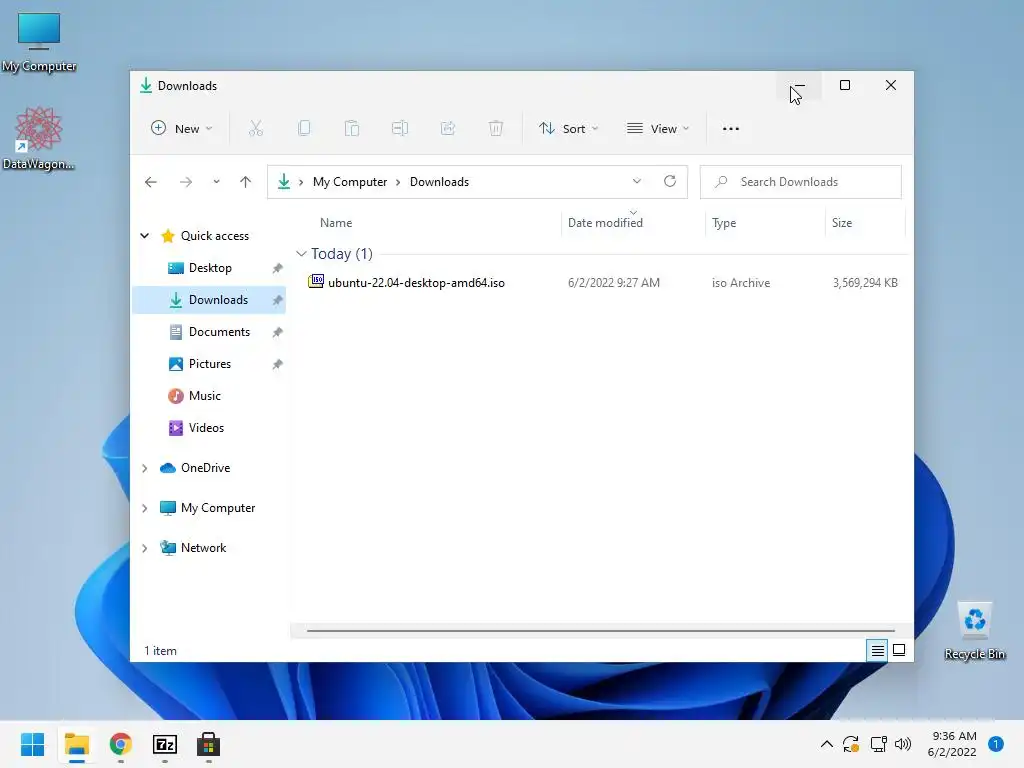Screen dimensions: 1024x768
Task: Open the Windows Start menu
Action: click(33, 744)
